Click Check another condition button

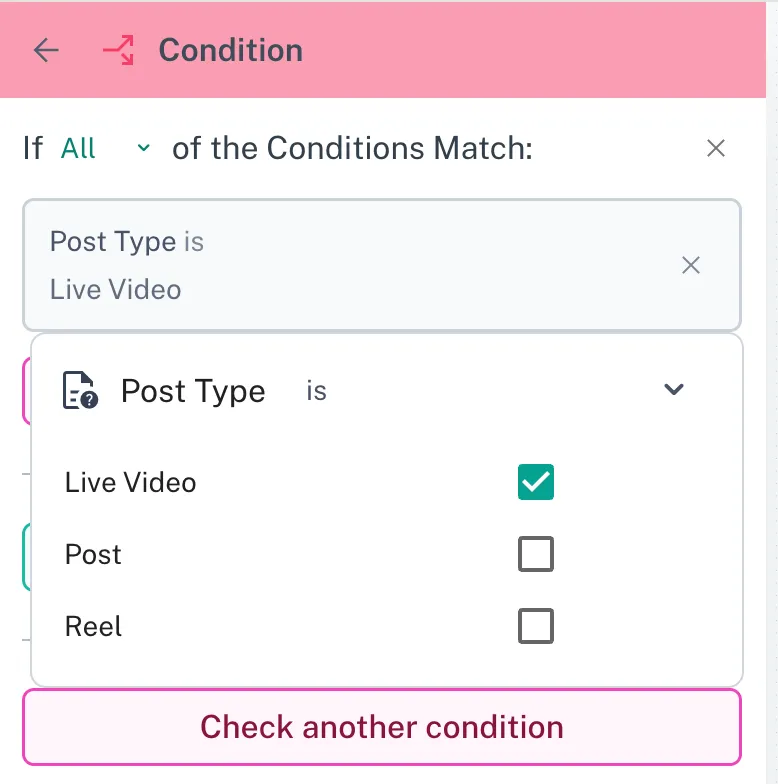pyautogui.click(x=381, y=726)
